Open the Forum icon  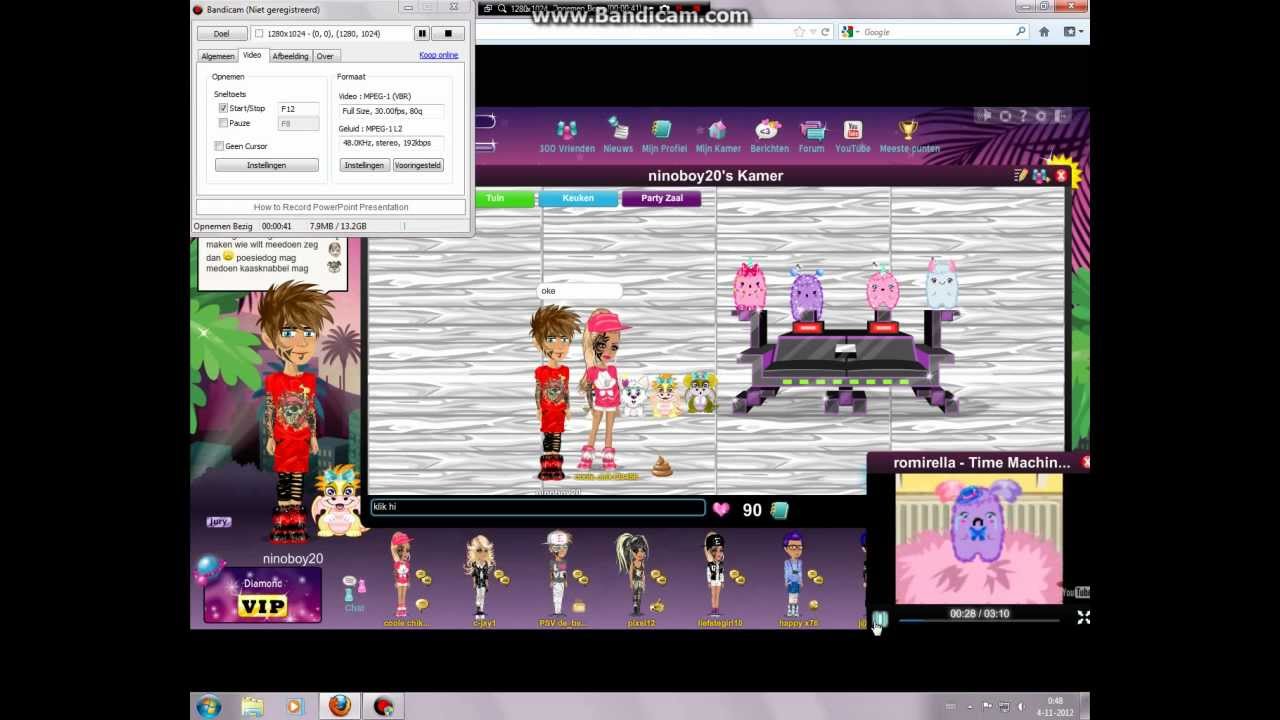pyautogui.click(x=812, y=131)
